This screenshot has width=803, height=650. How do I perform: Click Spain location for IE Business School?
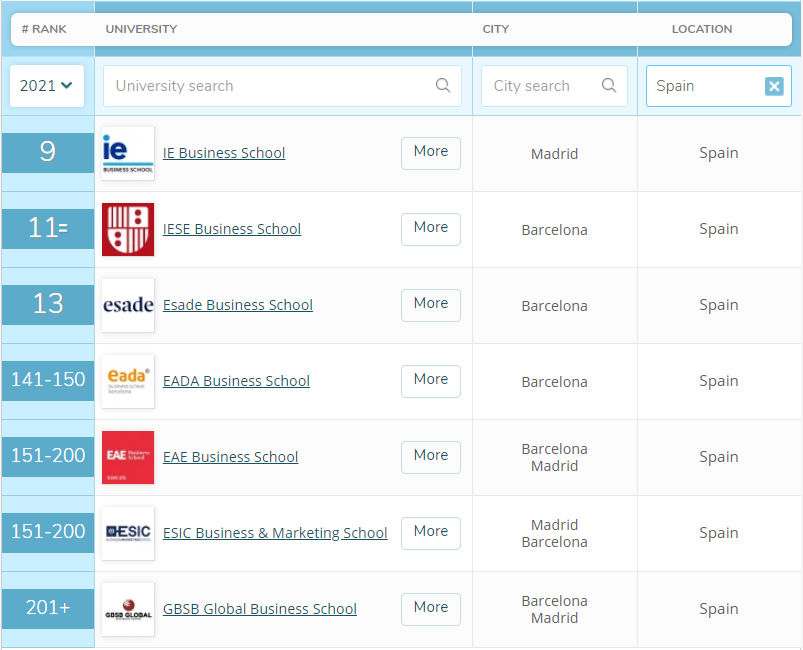(x=719, y=153)
